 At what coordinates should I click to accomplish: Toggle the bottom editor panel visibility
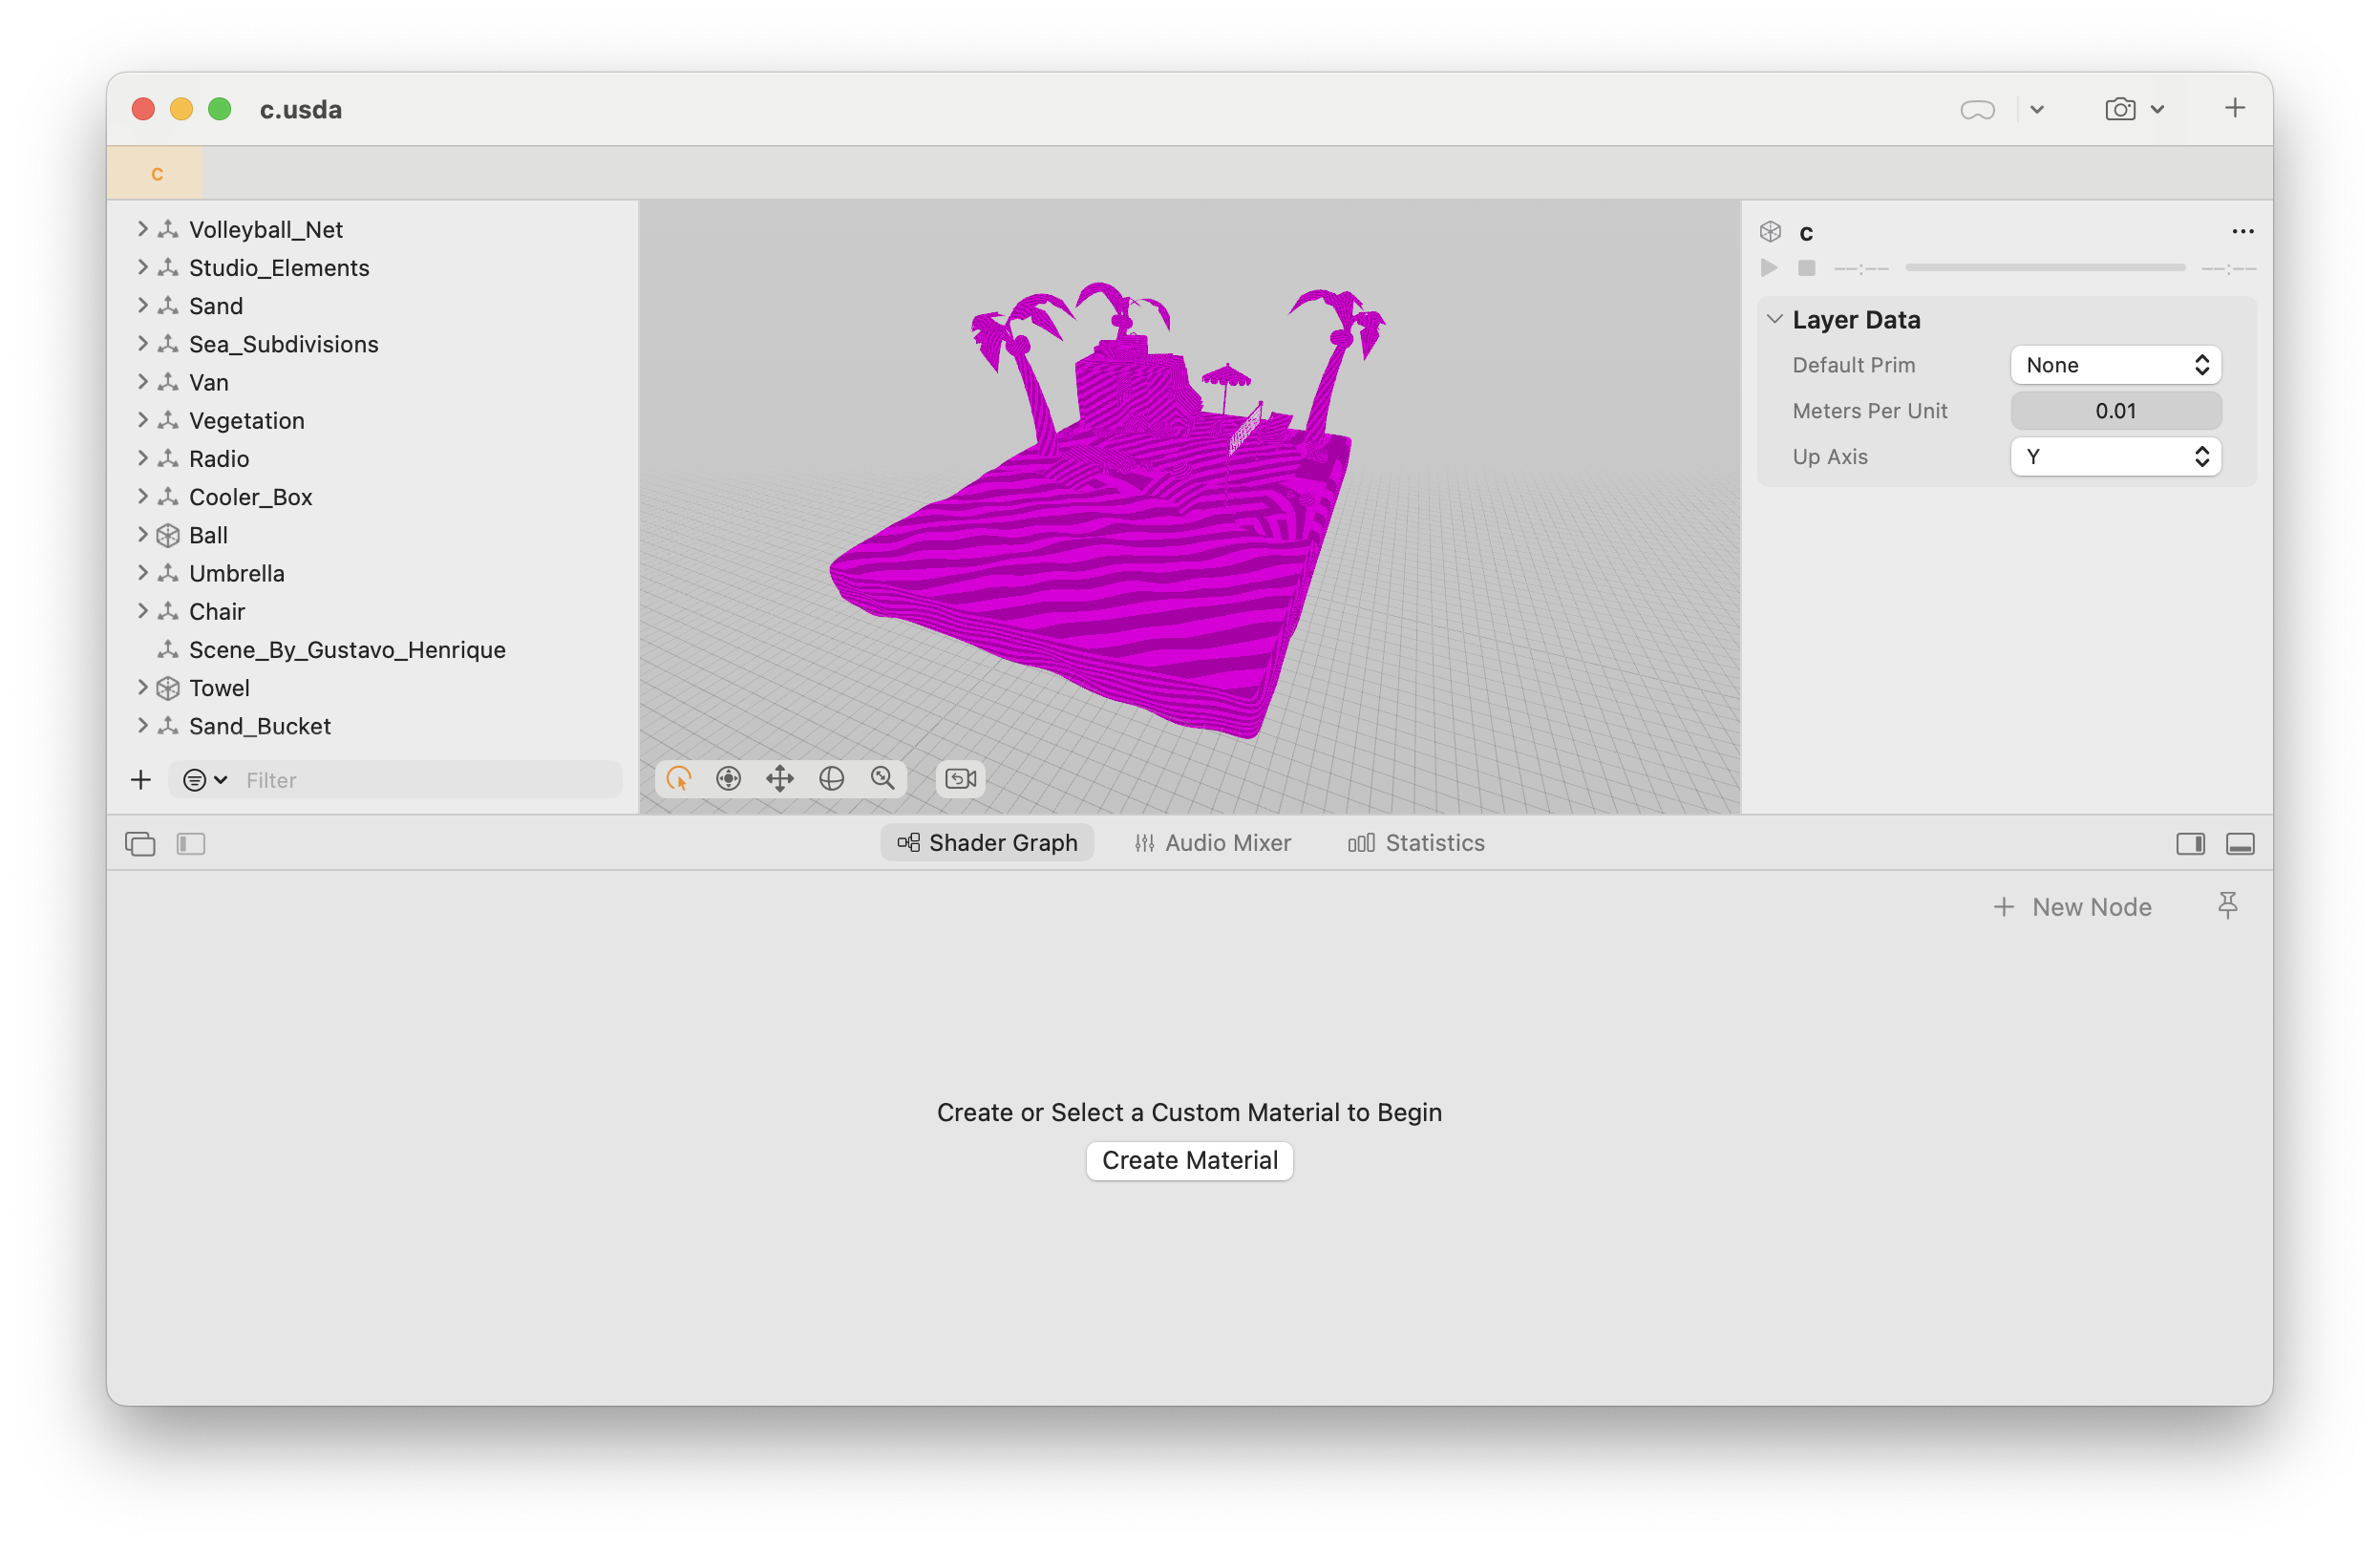[x=2240, y=844]
